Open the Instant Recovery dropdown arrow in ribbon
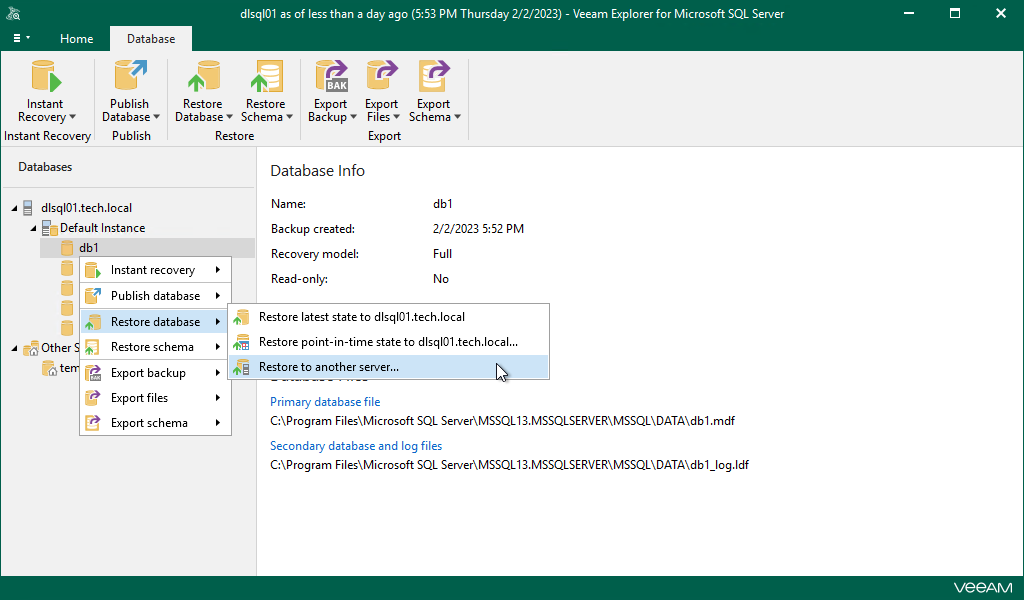 tap(72, 117)
